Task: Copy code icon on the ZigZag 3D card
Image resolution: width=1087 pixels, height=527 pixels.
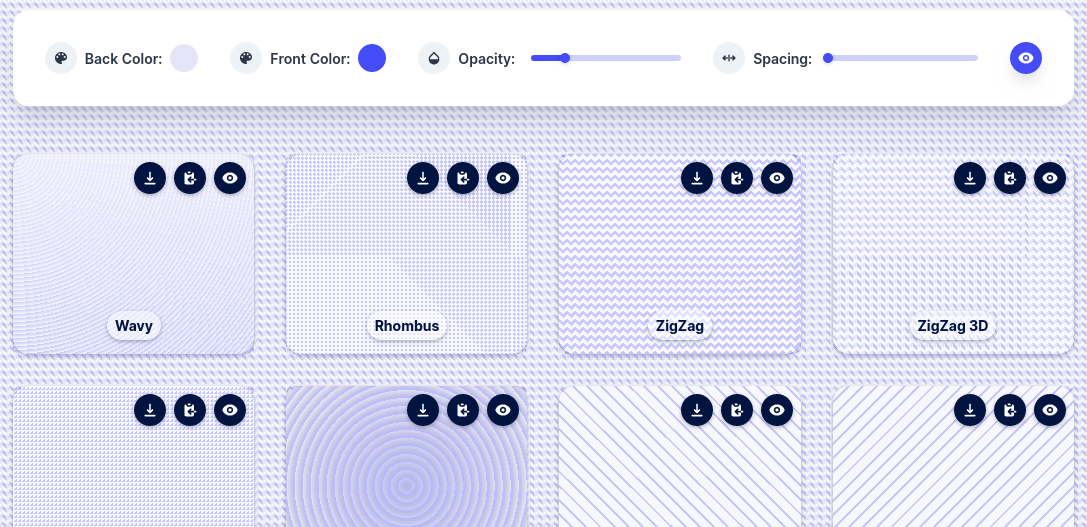Action: (1009, 178)
